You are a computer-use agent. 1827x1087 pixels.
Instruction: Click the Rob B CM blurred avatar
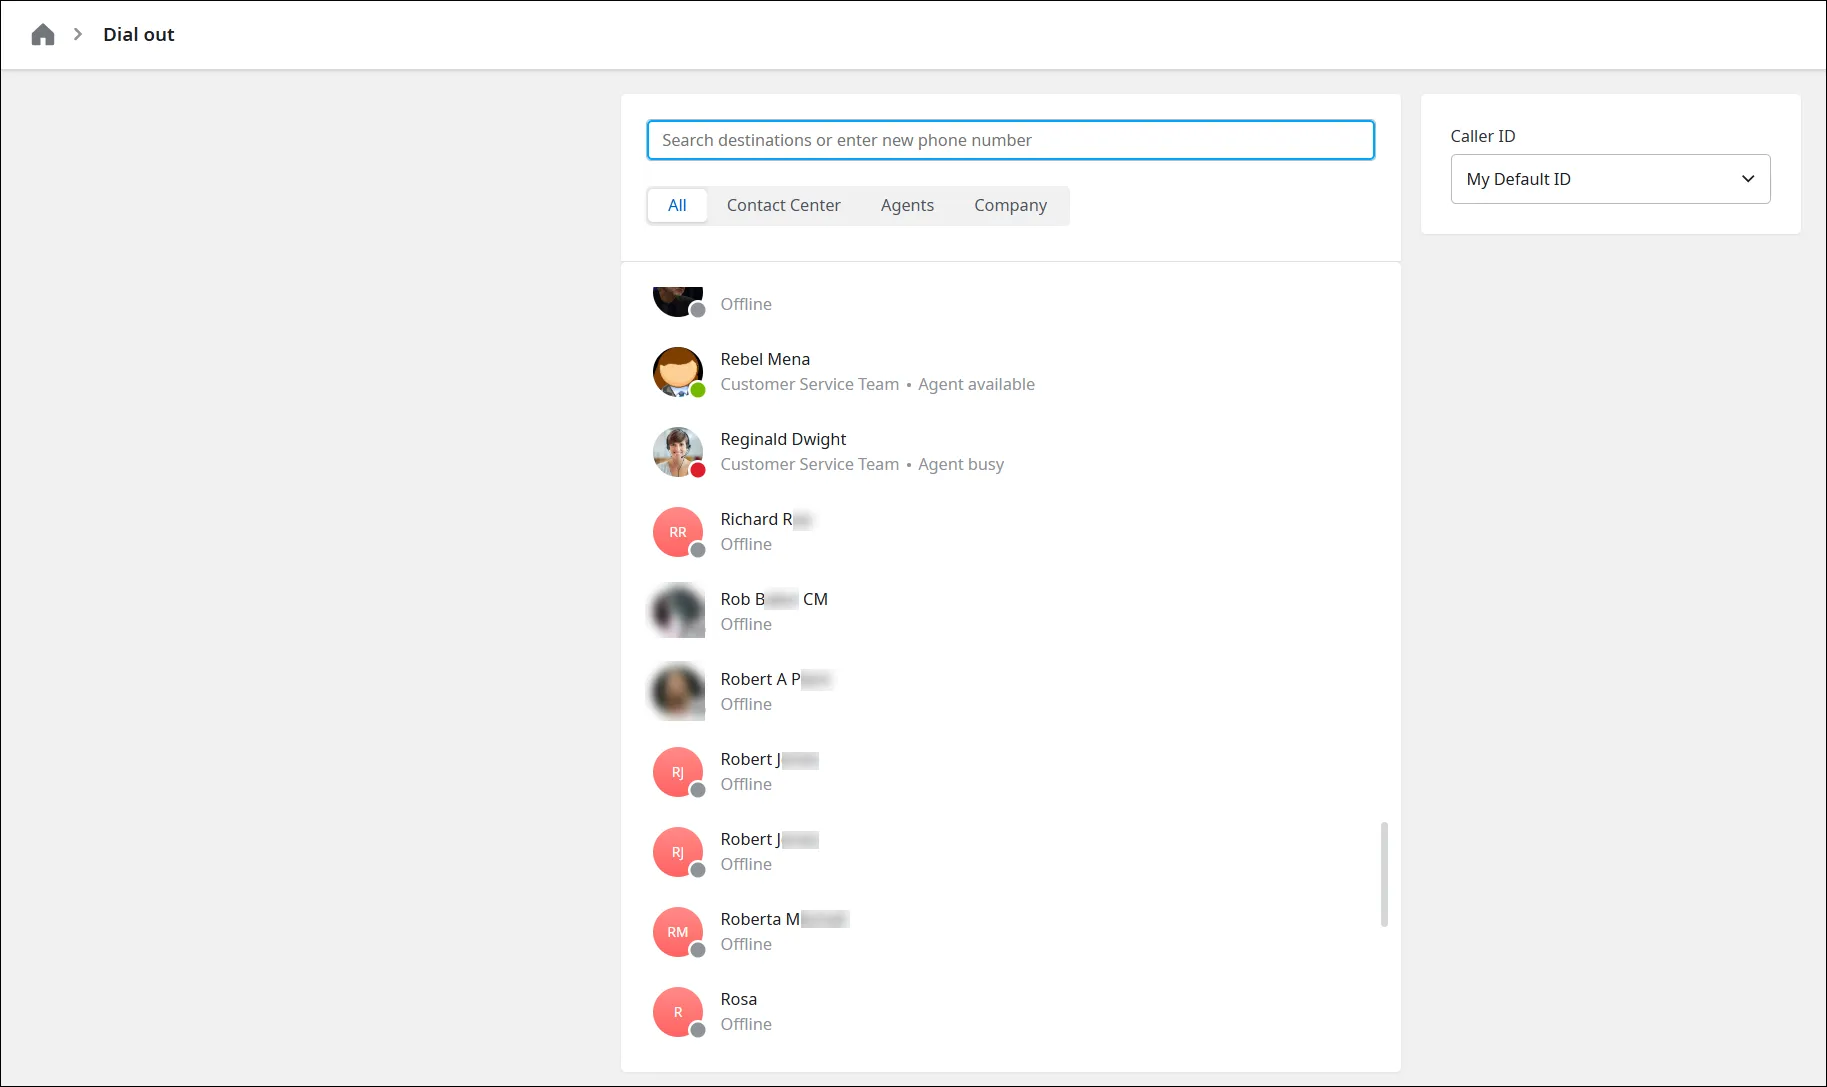pyautogui.click(x=678, y=612)
